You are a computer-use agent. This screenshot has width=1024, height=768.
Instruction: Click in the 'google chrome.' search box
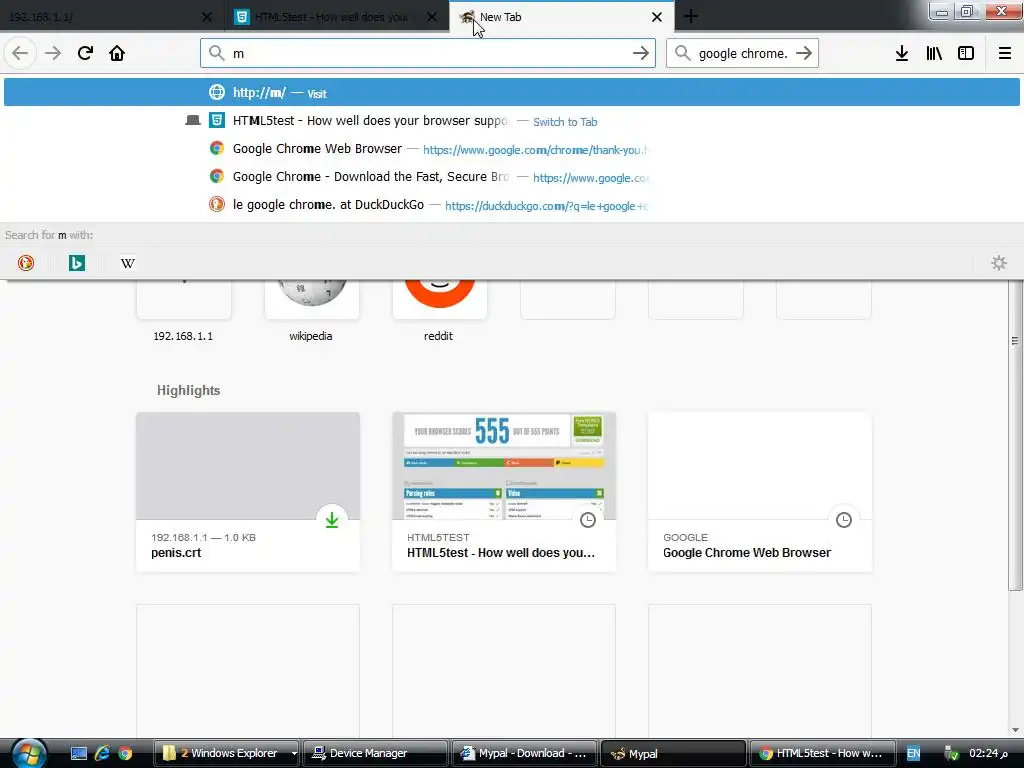(x=743, y=53)
